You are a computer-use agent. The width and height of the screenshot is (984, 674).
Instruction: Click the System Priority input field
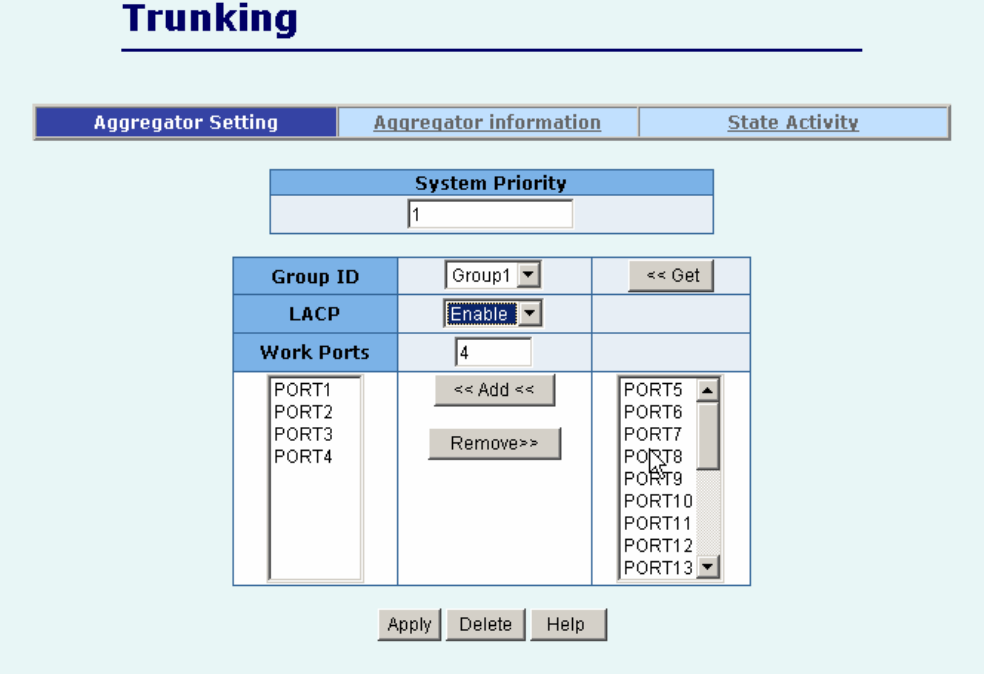pos(490,214)
